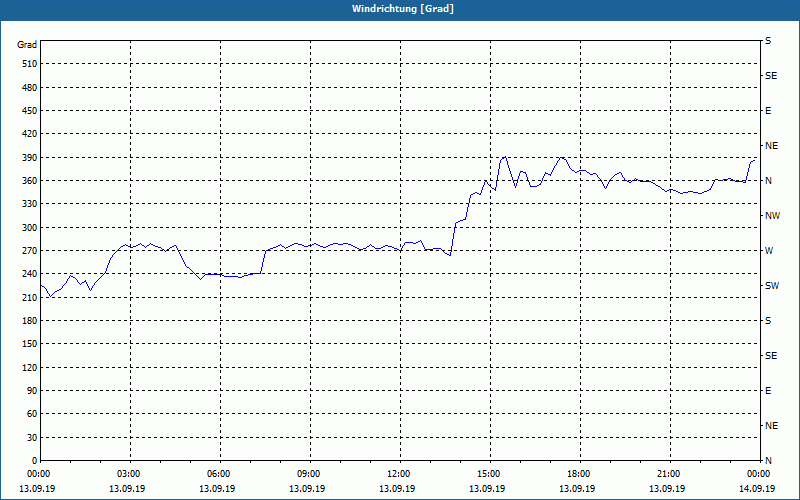Select the 90 y-axis value
Image resolution: width=800 pixels, height=500 pixels.
point(32,391)
